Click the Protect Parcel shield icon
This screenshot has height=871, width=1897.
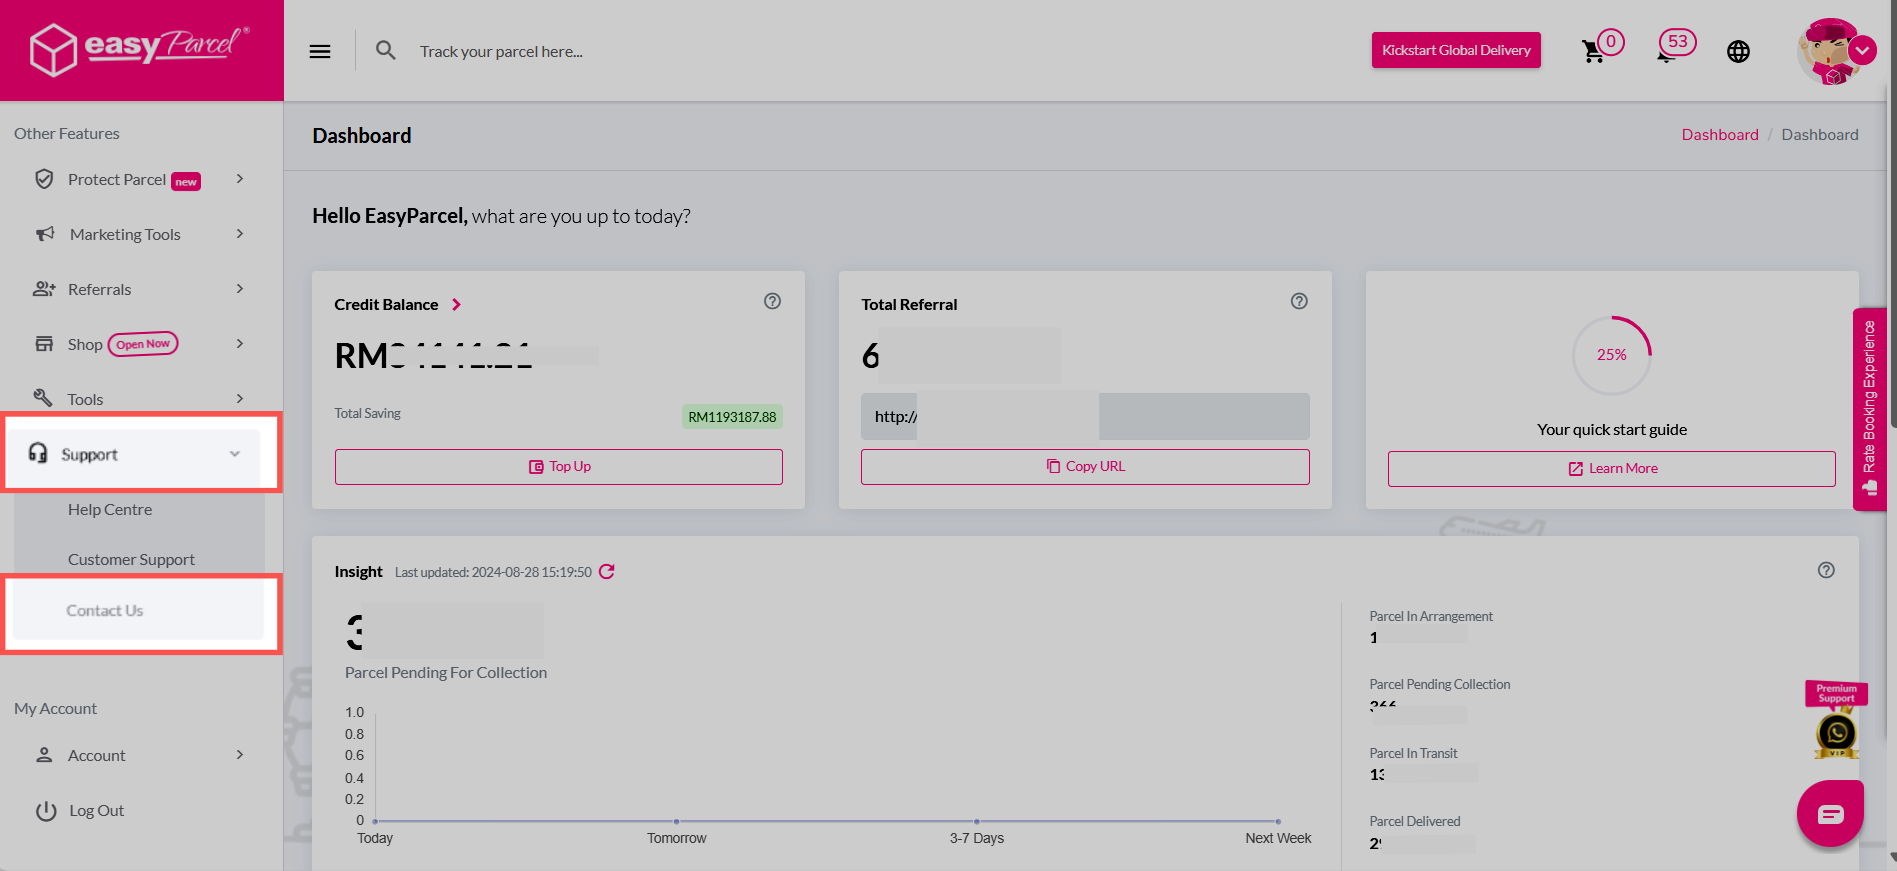click(x=44, y=179)
